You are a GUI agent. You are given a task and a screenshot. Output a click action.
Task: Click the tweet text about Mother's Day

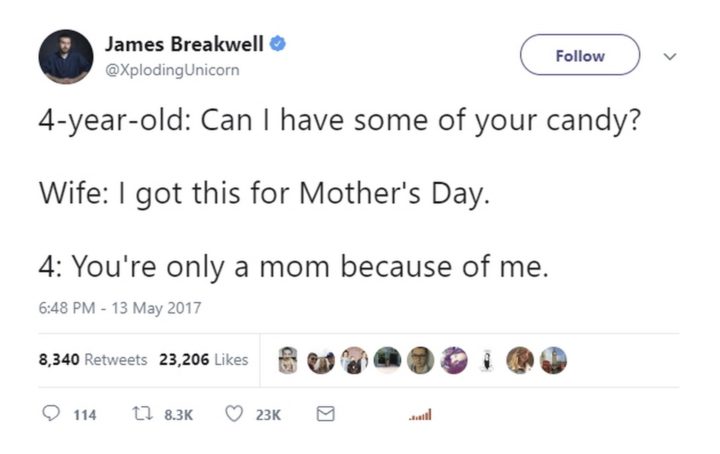click(264, 191)
